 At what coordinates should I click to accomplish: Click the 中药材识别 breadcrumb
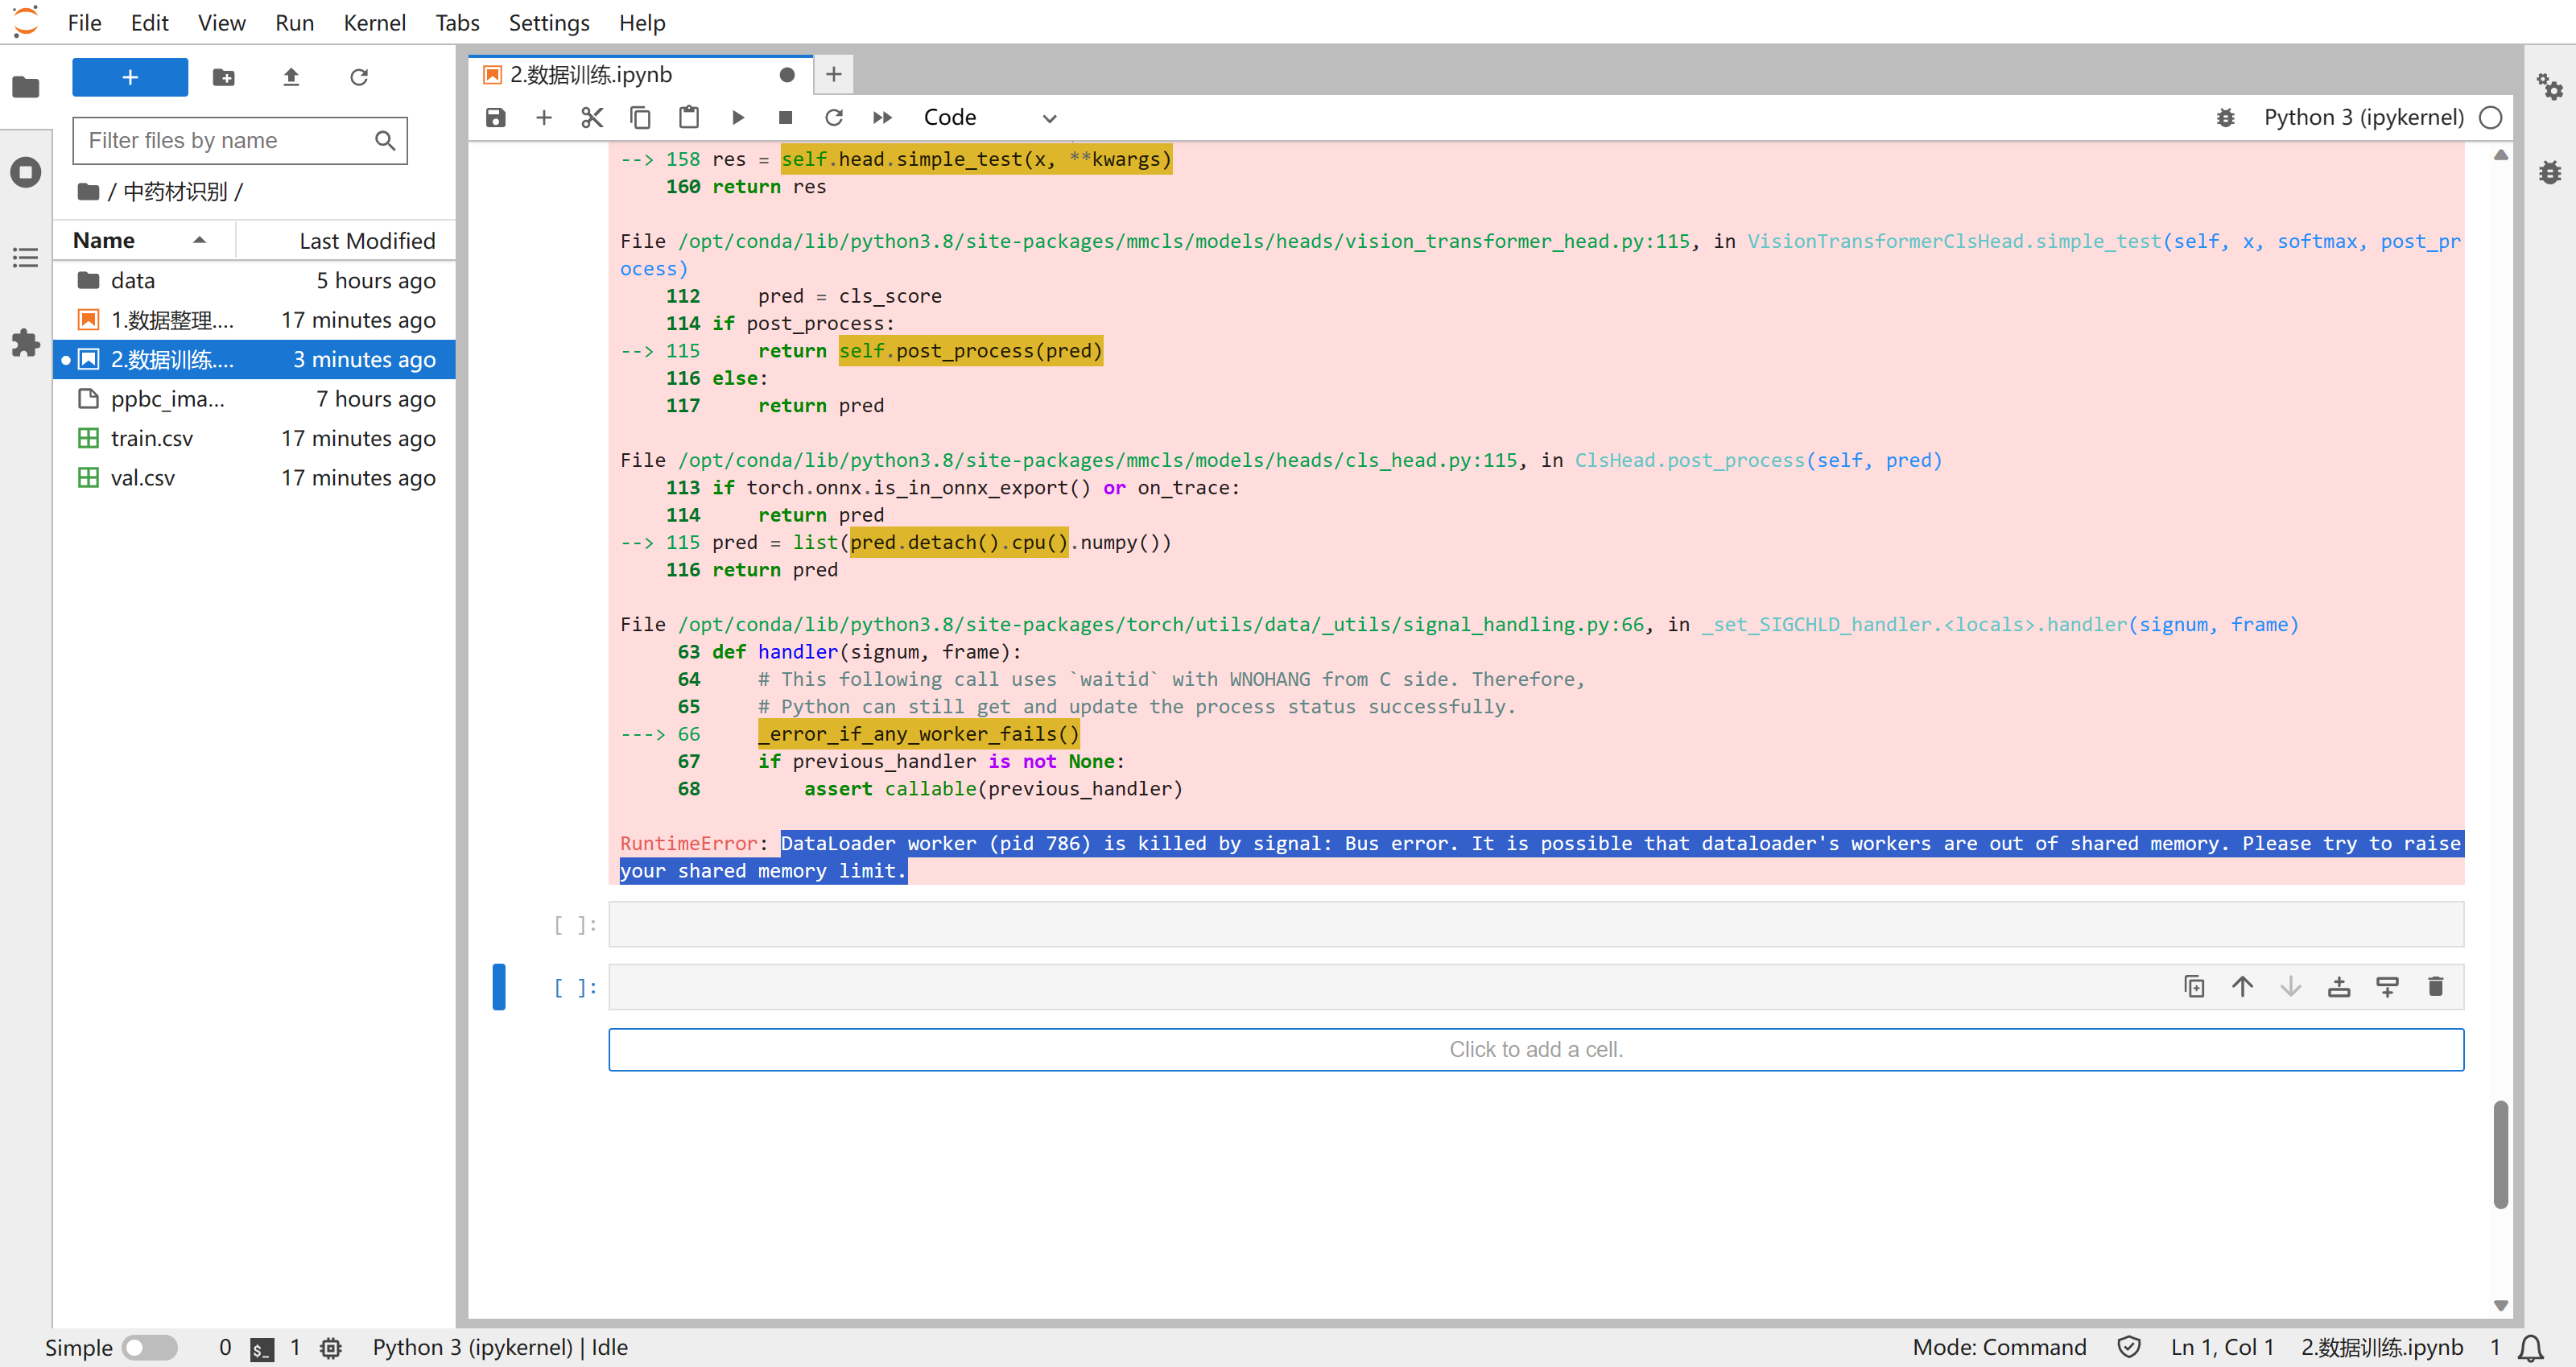point(176,191)
